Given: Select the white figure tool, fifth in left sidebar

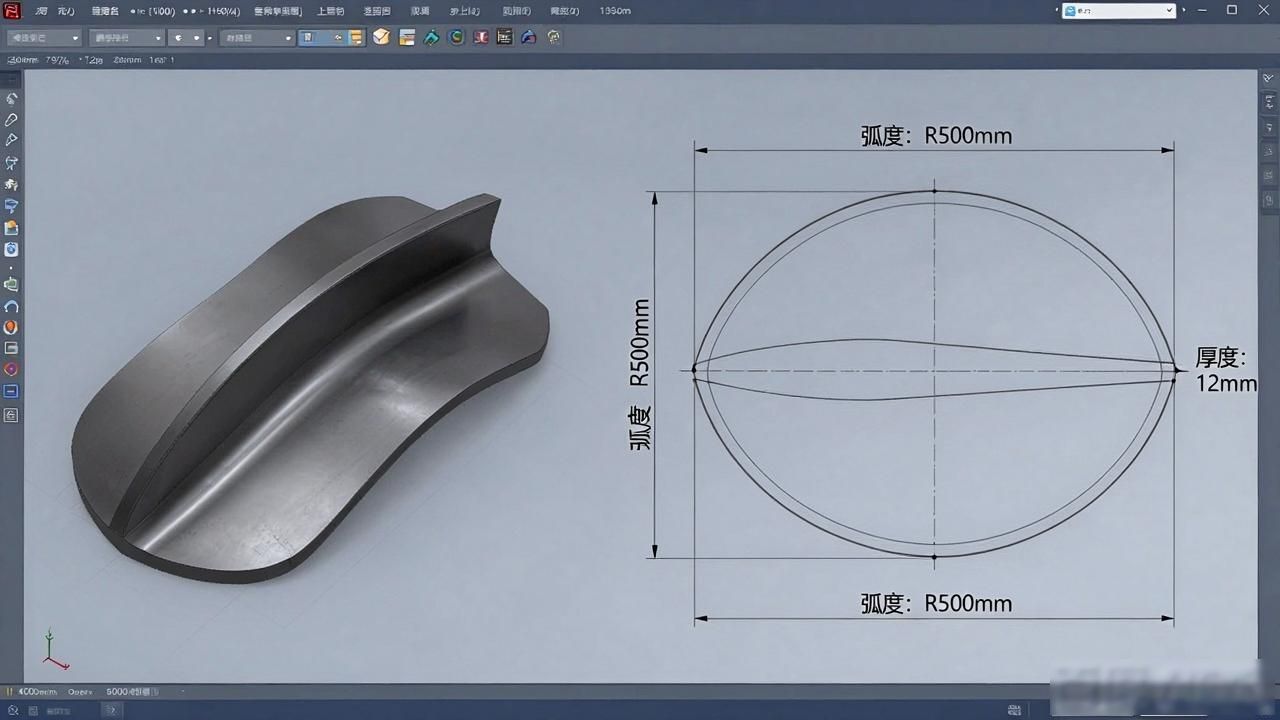Looking at the screenshot, I should [12, 184].
